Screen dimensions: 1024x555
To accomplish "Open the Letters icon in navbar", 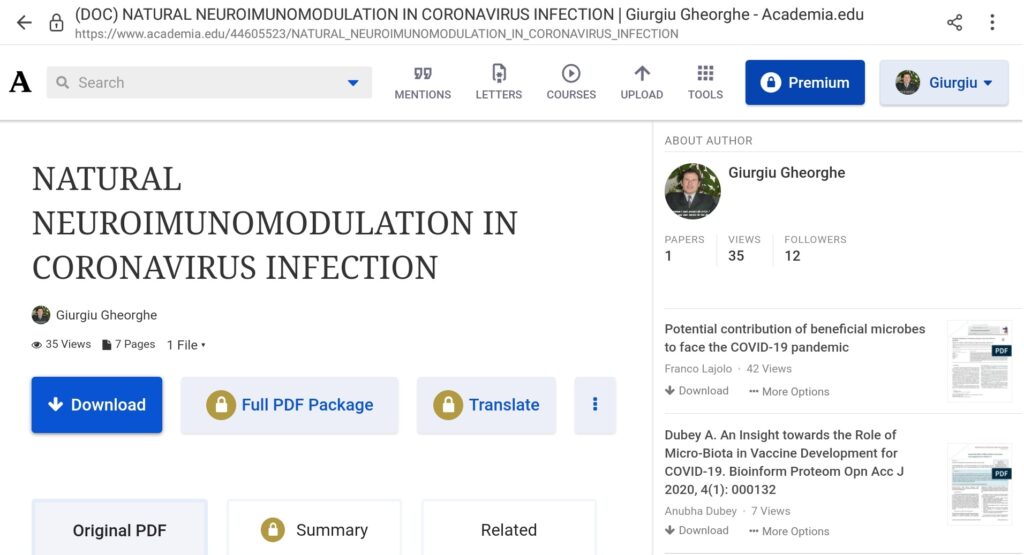I will pyautogui.click(x=499, y=74).
